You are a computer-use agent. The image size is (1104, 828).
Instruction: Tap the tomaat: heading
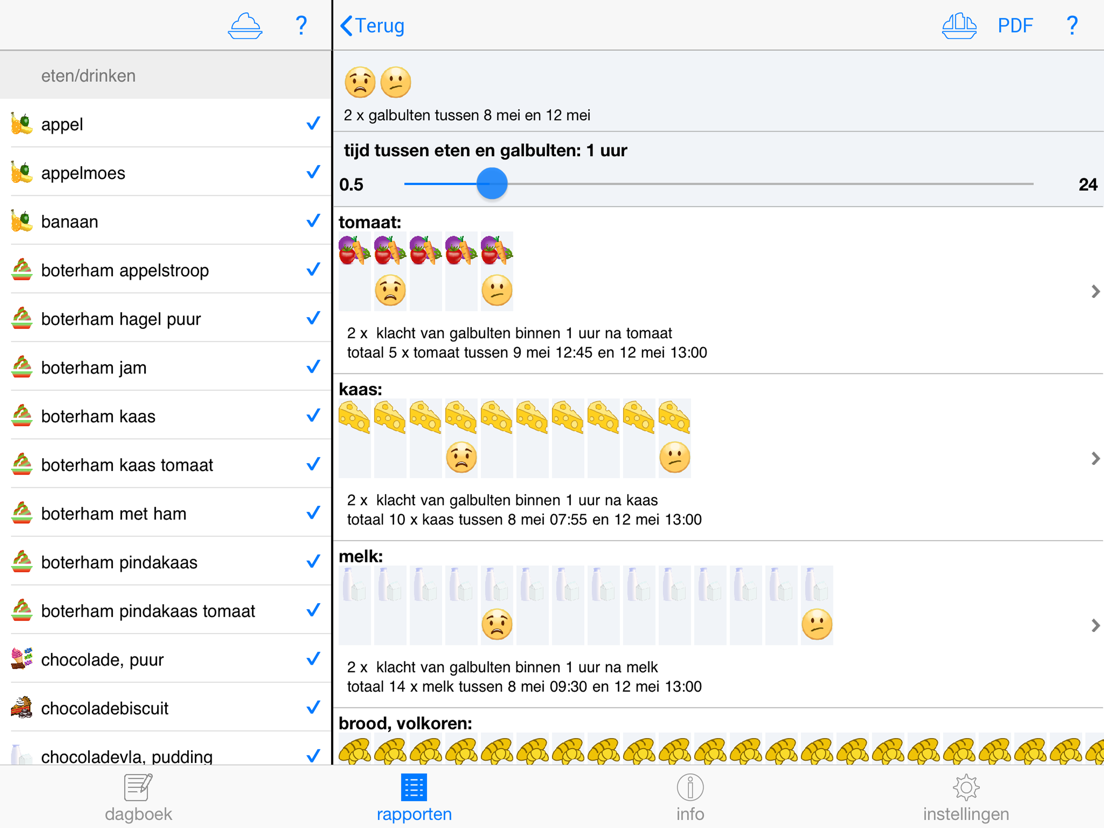370,222
